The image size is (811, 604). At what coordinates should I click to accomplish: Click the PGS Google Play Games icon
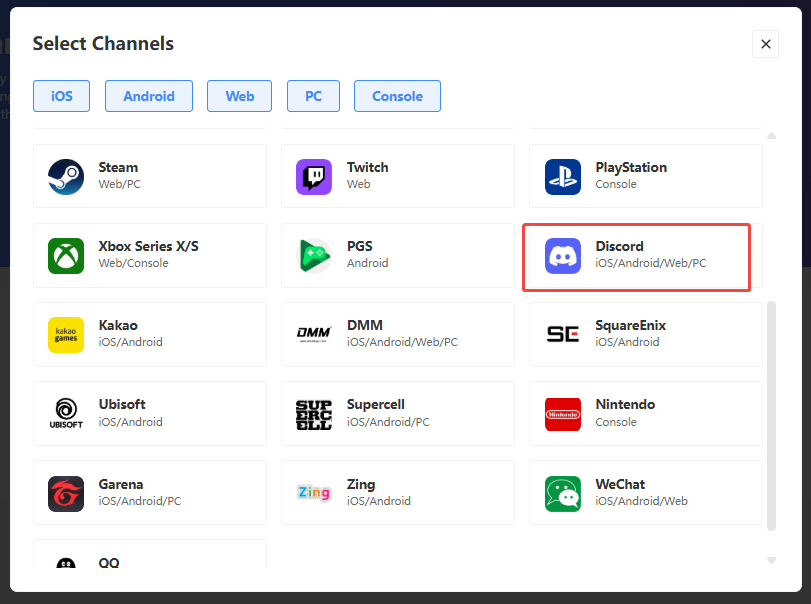pos(314,255)
